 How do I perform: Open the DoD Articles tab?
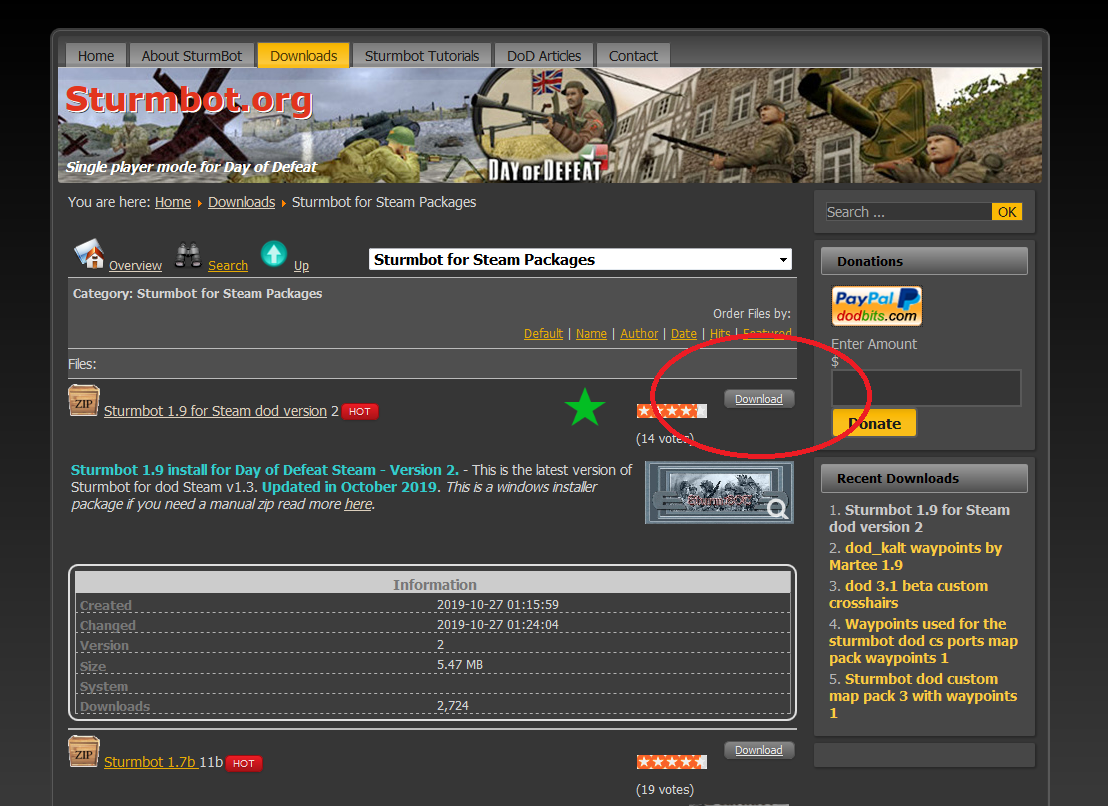tap(543, 56)
